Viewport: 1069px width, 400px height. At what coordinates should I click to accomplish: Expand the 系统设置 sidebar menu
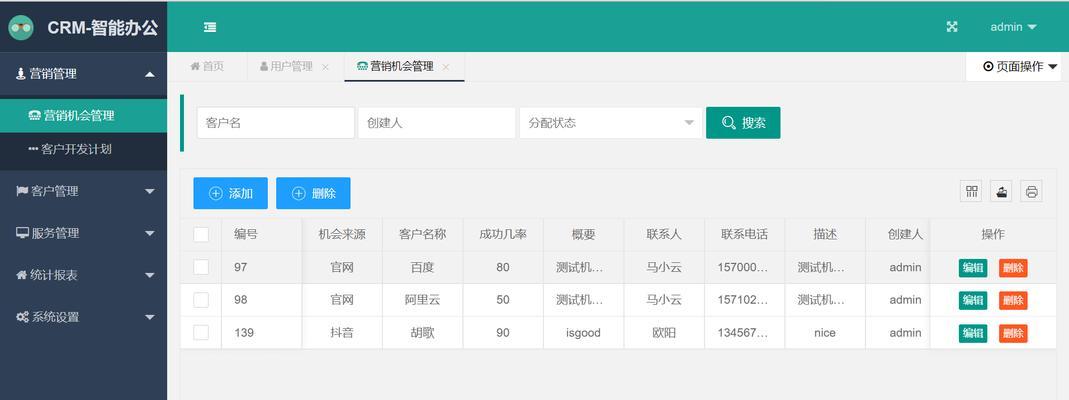pyautogui.click(x=83, y=317)
